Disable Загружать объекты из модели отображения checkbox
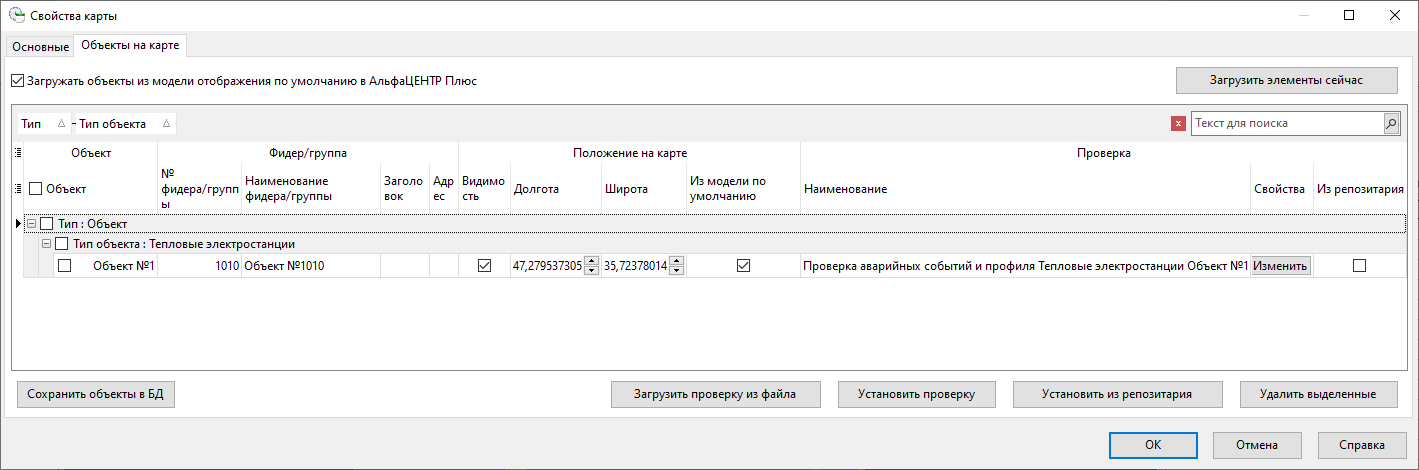 coord(17,81)
